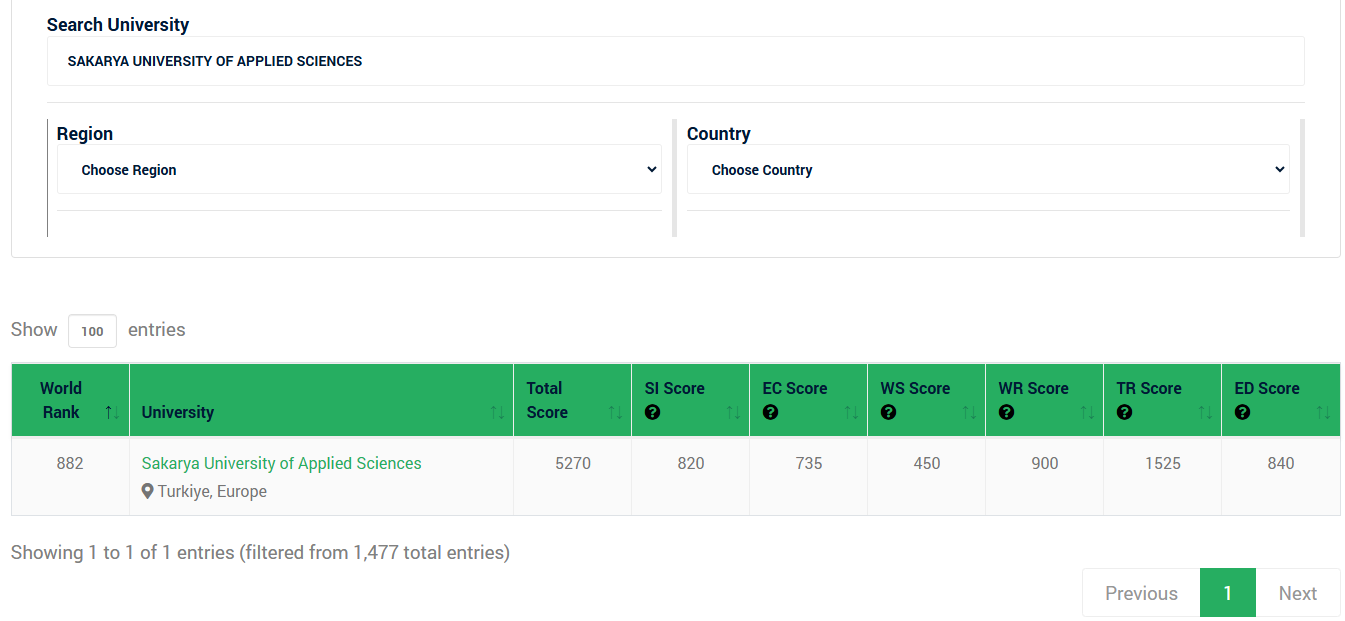Go to the Next results page
The image size is (1345, 621).
coord(1298,593)
